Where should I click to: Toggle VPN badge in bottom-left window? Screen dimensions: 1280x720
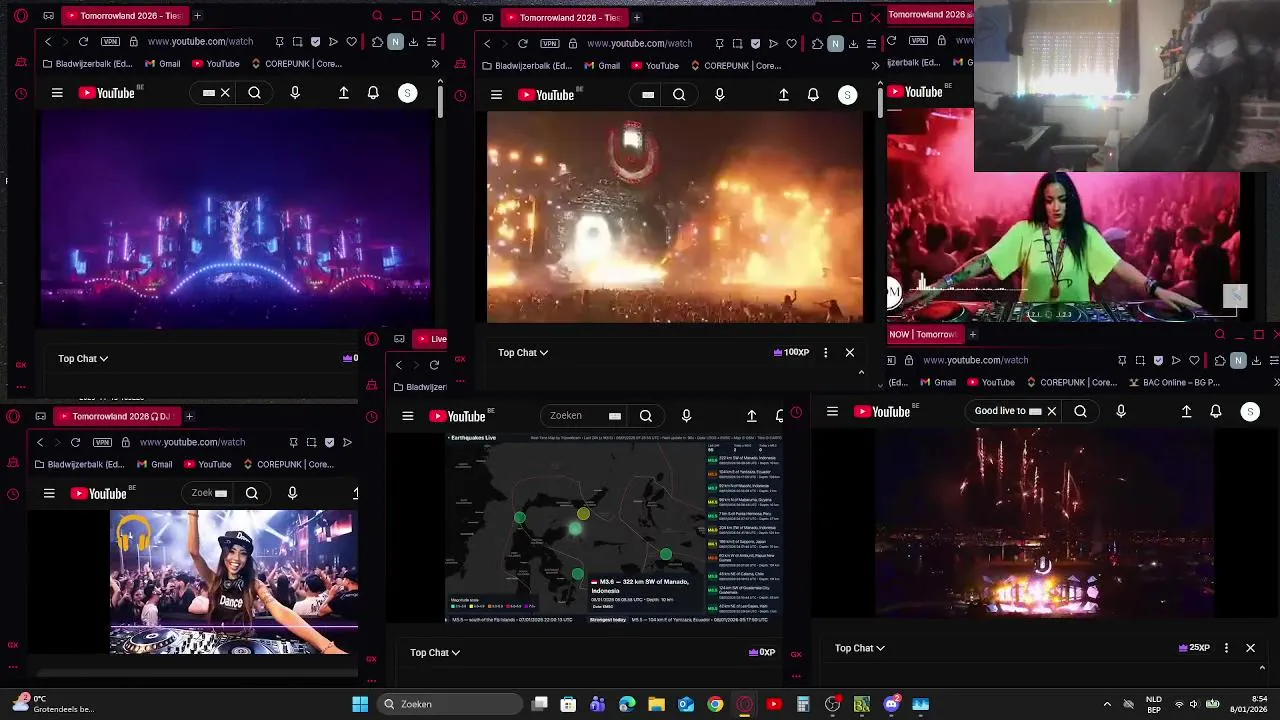pyautogui.click(x=102, y=442)
